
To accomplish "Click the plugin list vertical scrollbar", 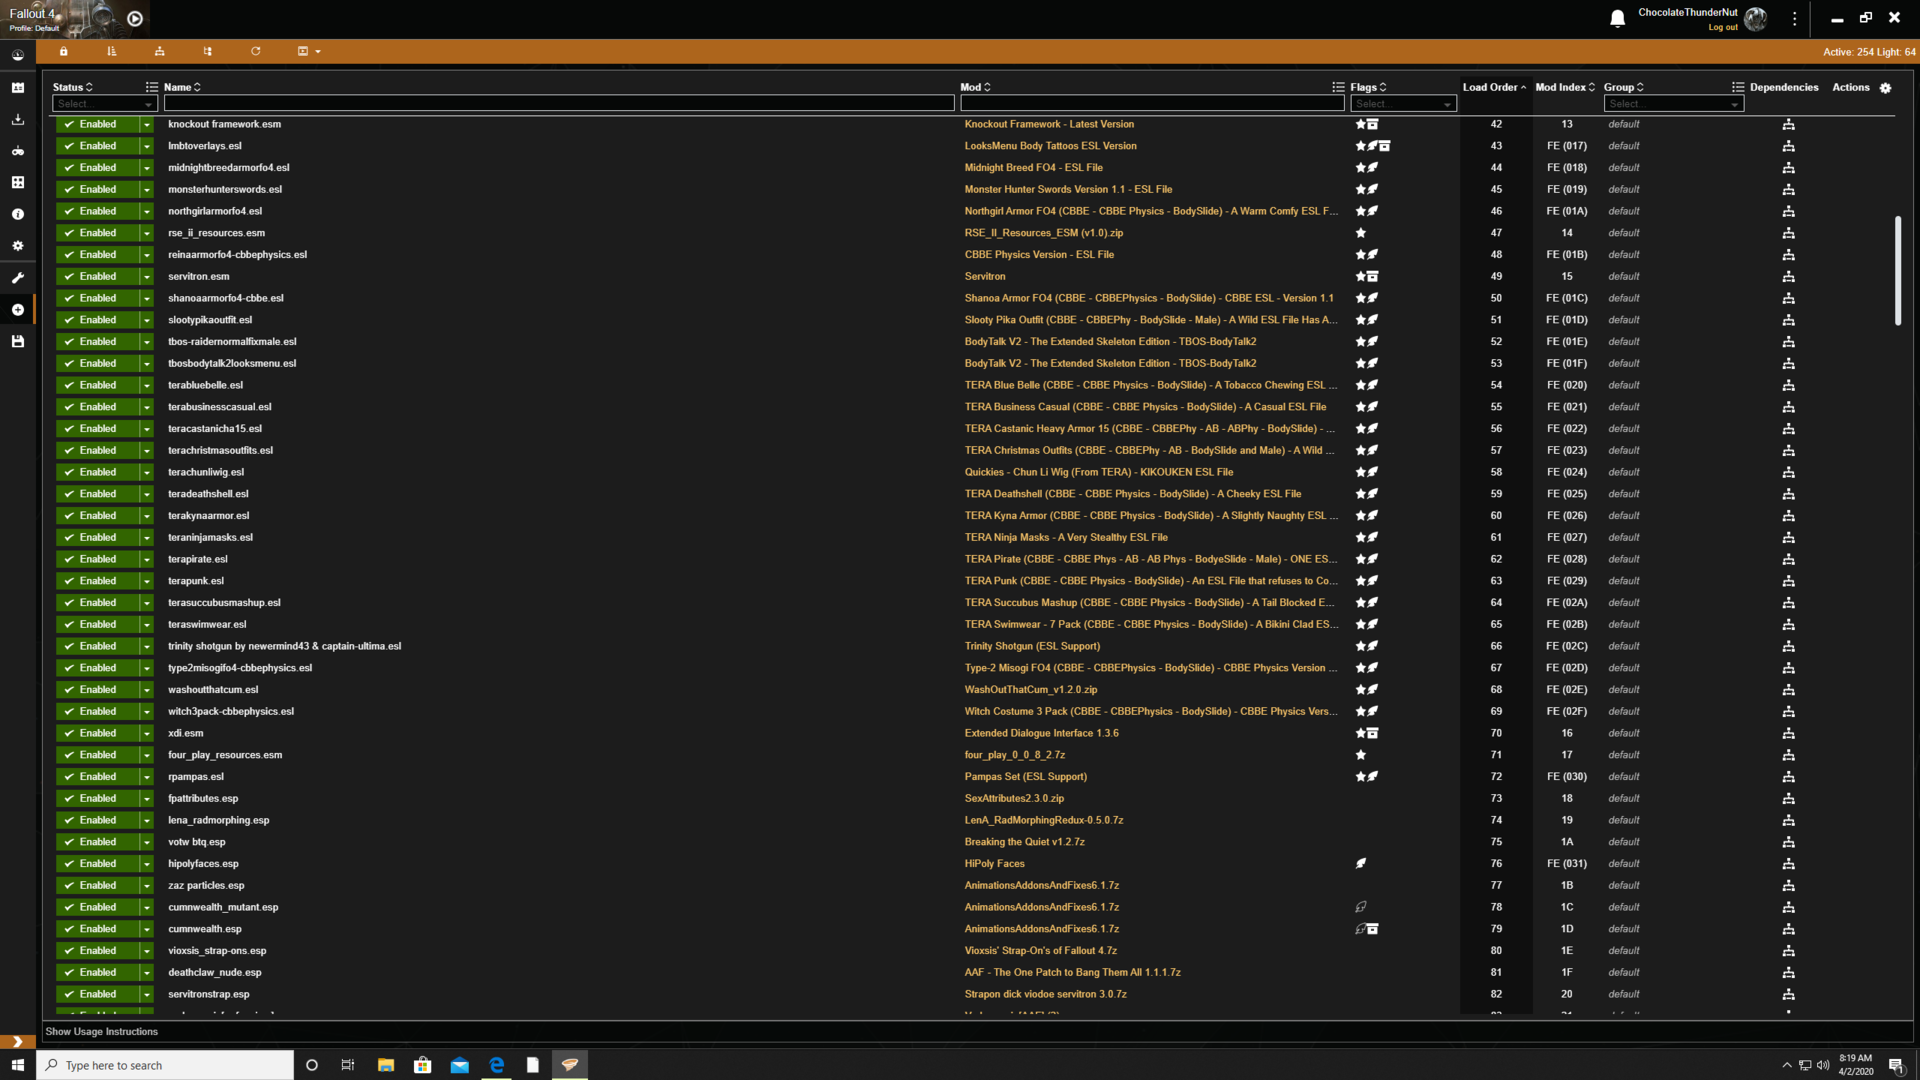I will tap(1897, 270).
